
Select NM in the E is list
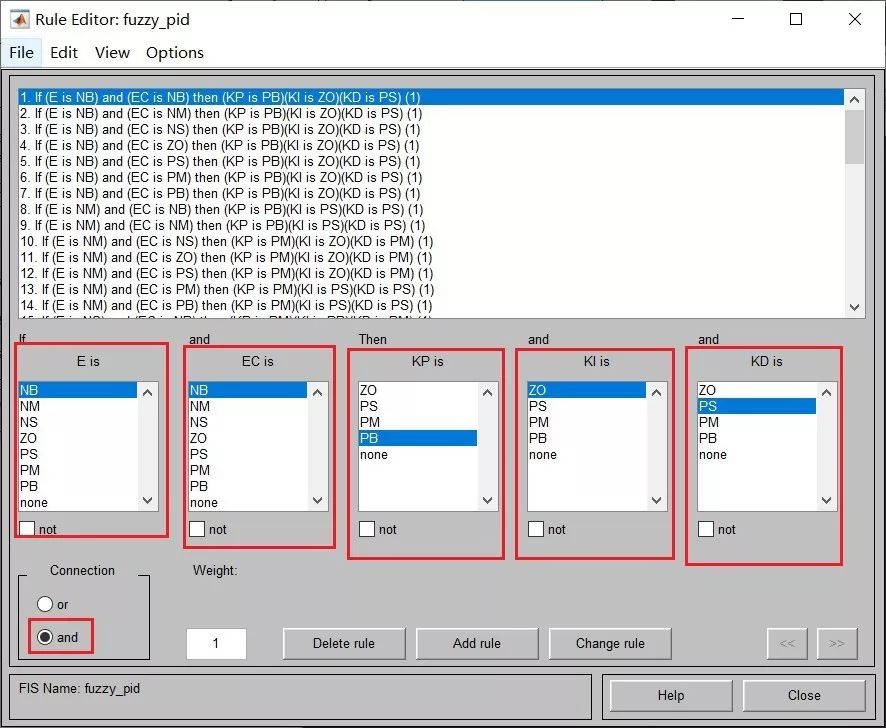coord(78,406)
